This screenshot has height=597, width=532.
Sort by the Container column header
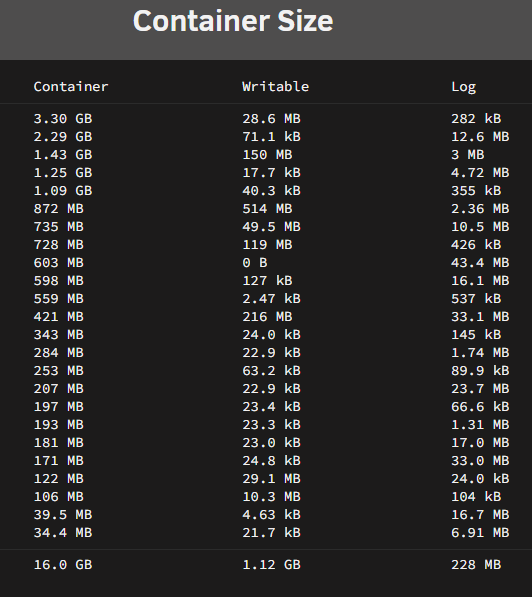(x=71, y=87)
